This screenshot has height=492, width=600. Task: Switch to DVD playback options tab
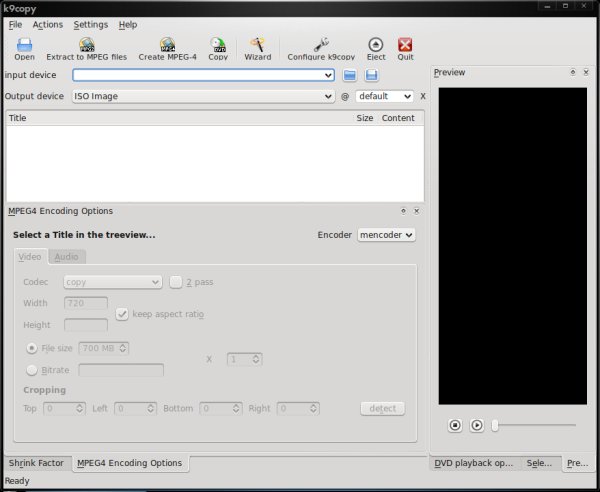point(475,463)
